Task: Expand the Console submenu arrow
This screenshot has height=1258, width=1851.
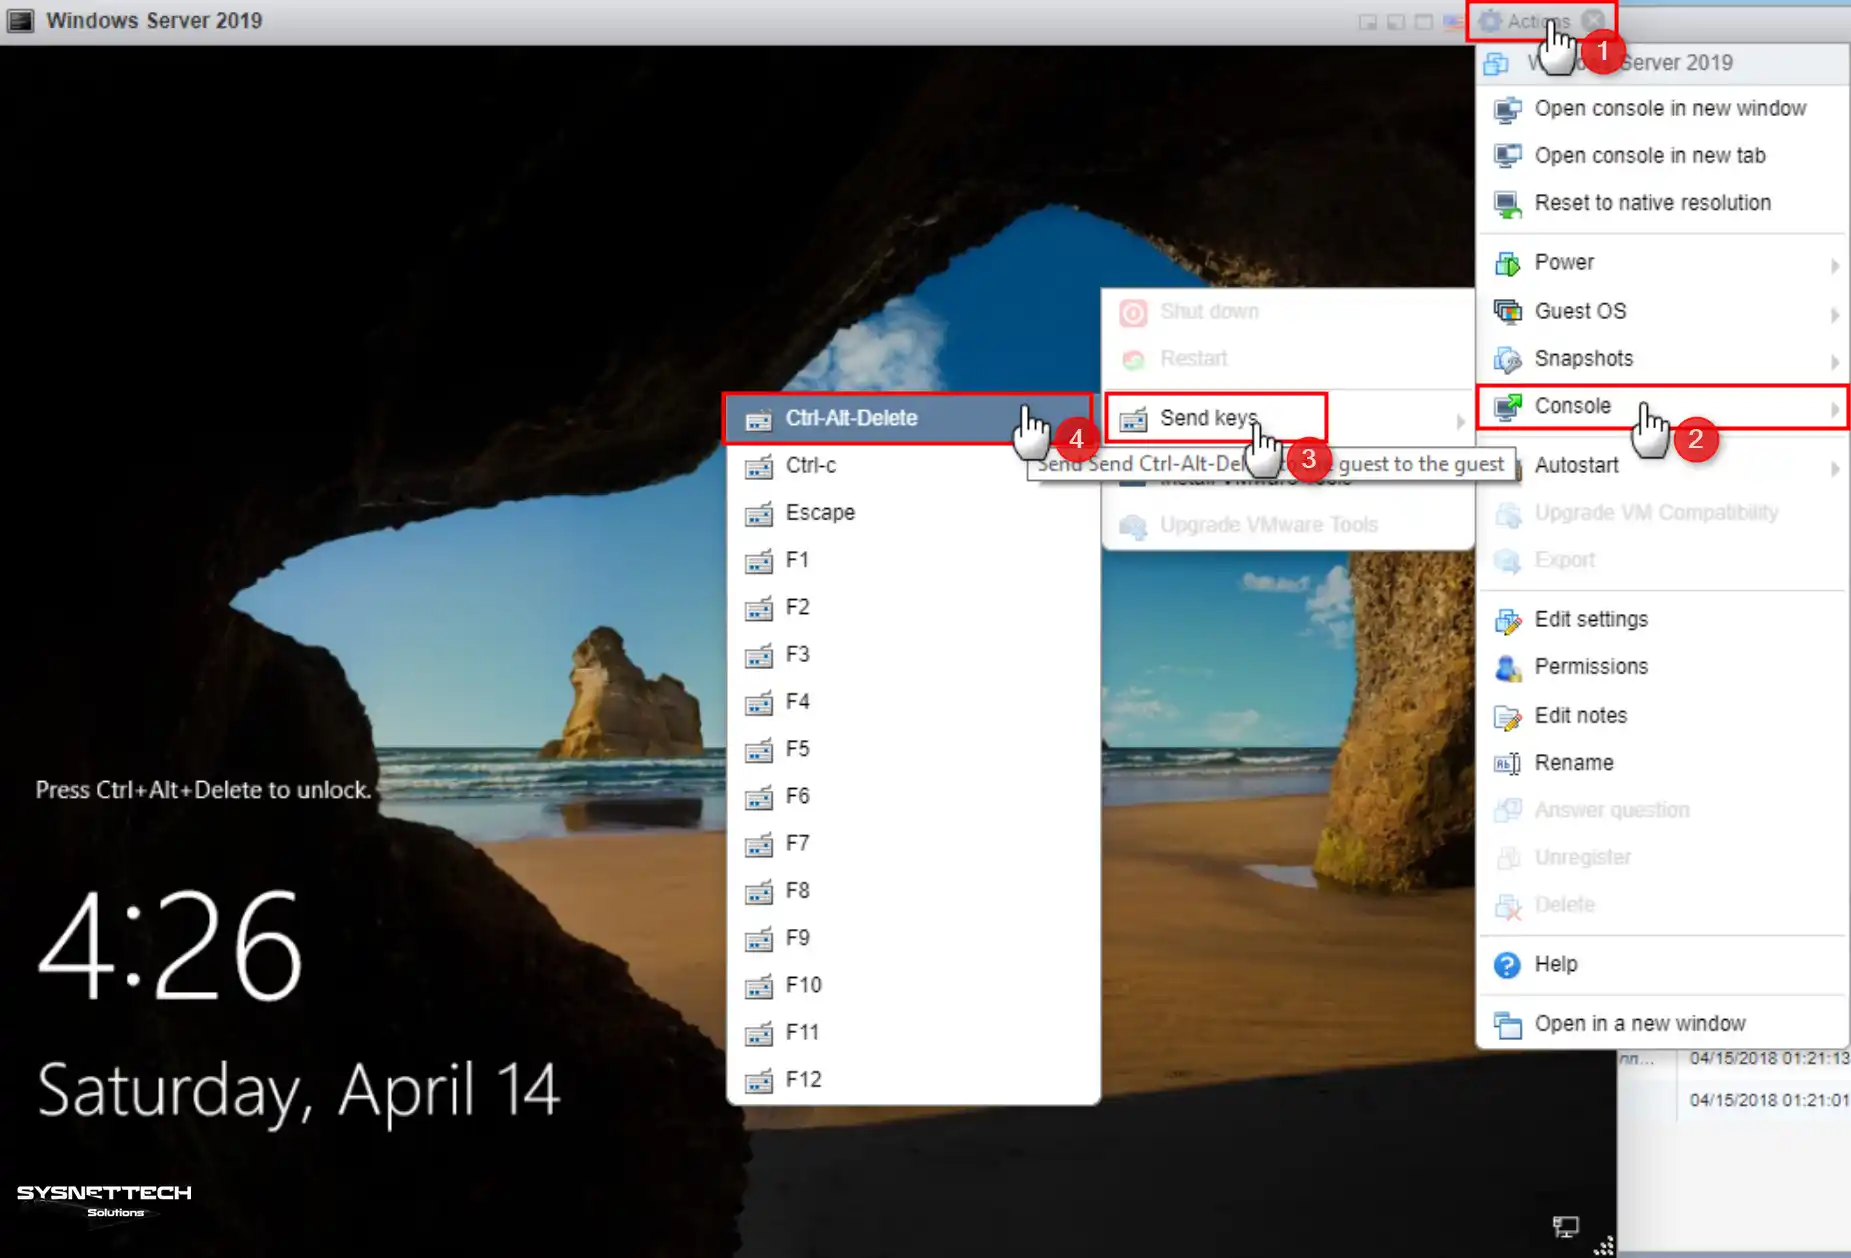Action: (1835, 409)
